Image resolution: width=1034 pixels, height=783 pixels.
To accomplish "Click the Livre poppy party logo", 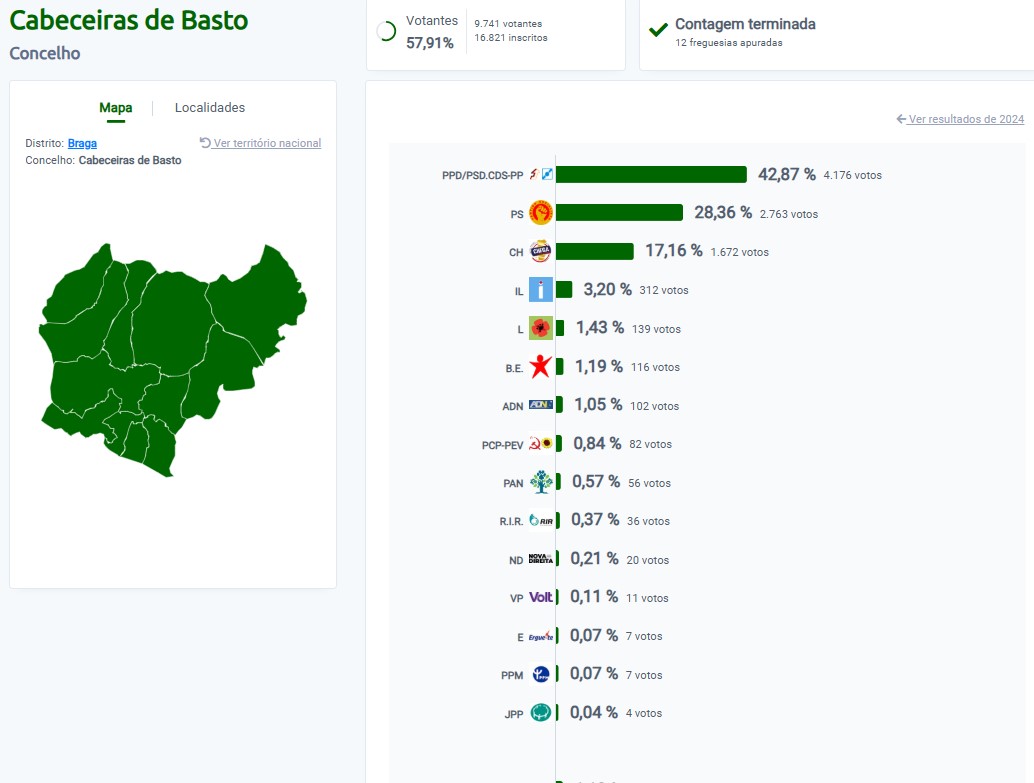I will coord(541,328).
